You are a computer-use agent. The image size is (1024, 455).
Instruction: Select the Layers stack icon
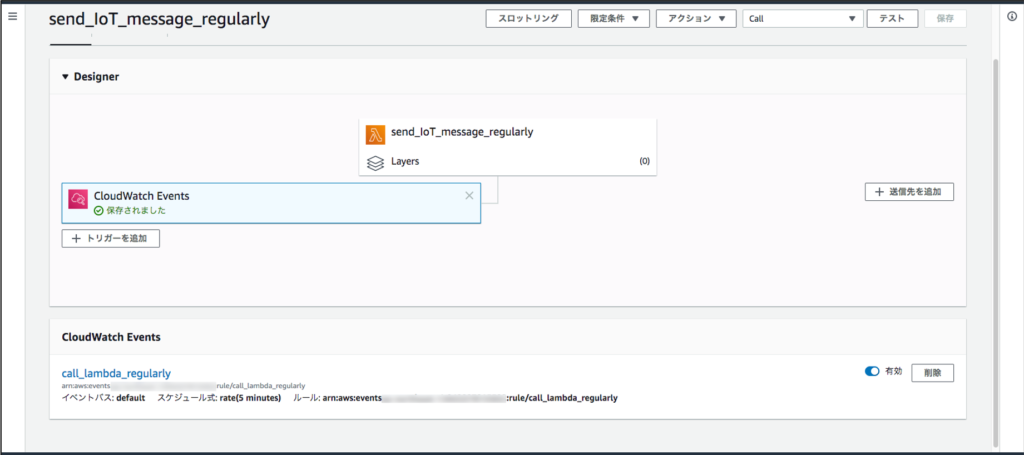pyautogui.click(x=376, y=162)
